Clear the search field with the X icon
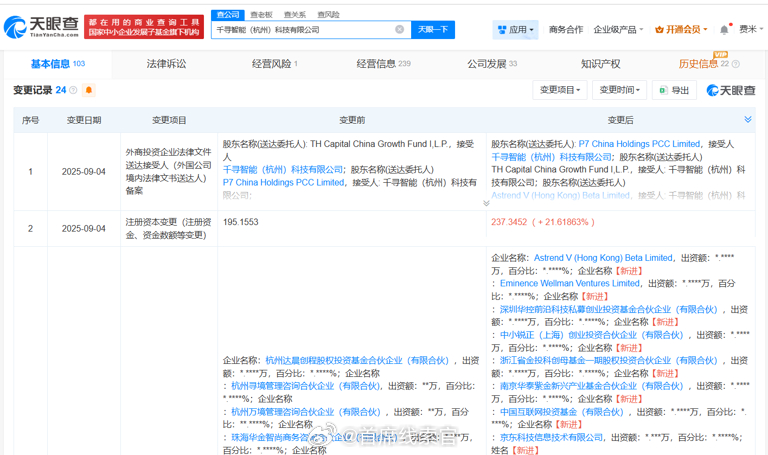The image size is (768, 455). [x=400, y=29]
